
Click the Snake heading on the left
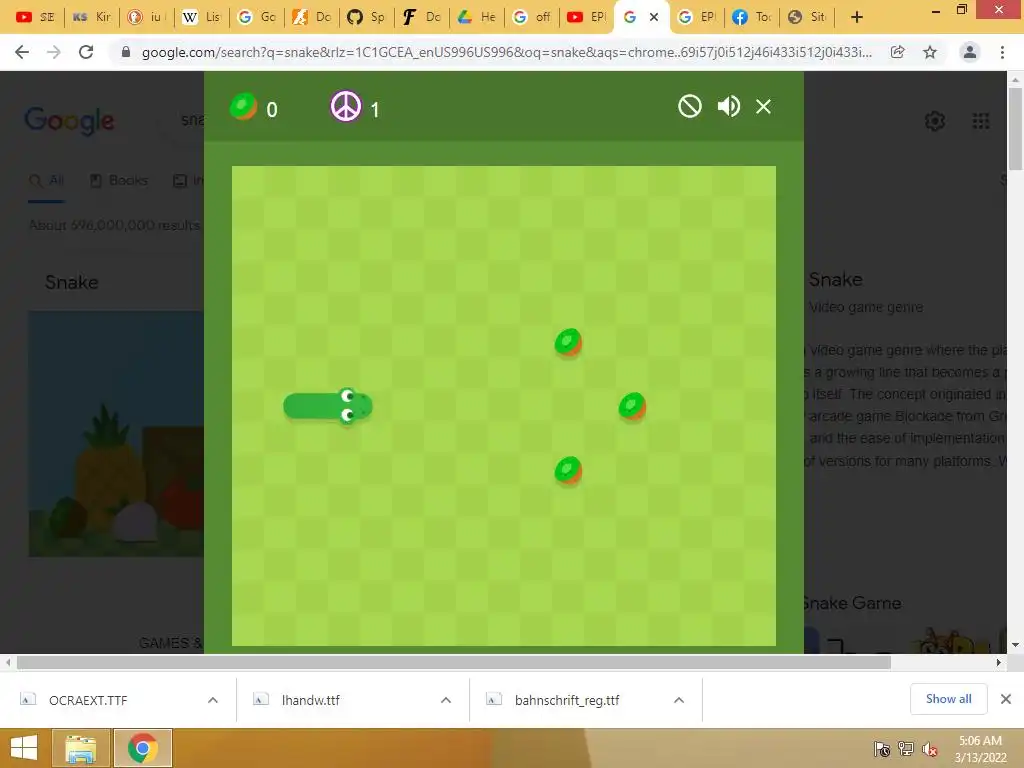[x=72, y=282]
